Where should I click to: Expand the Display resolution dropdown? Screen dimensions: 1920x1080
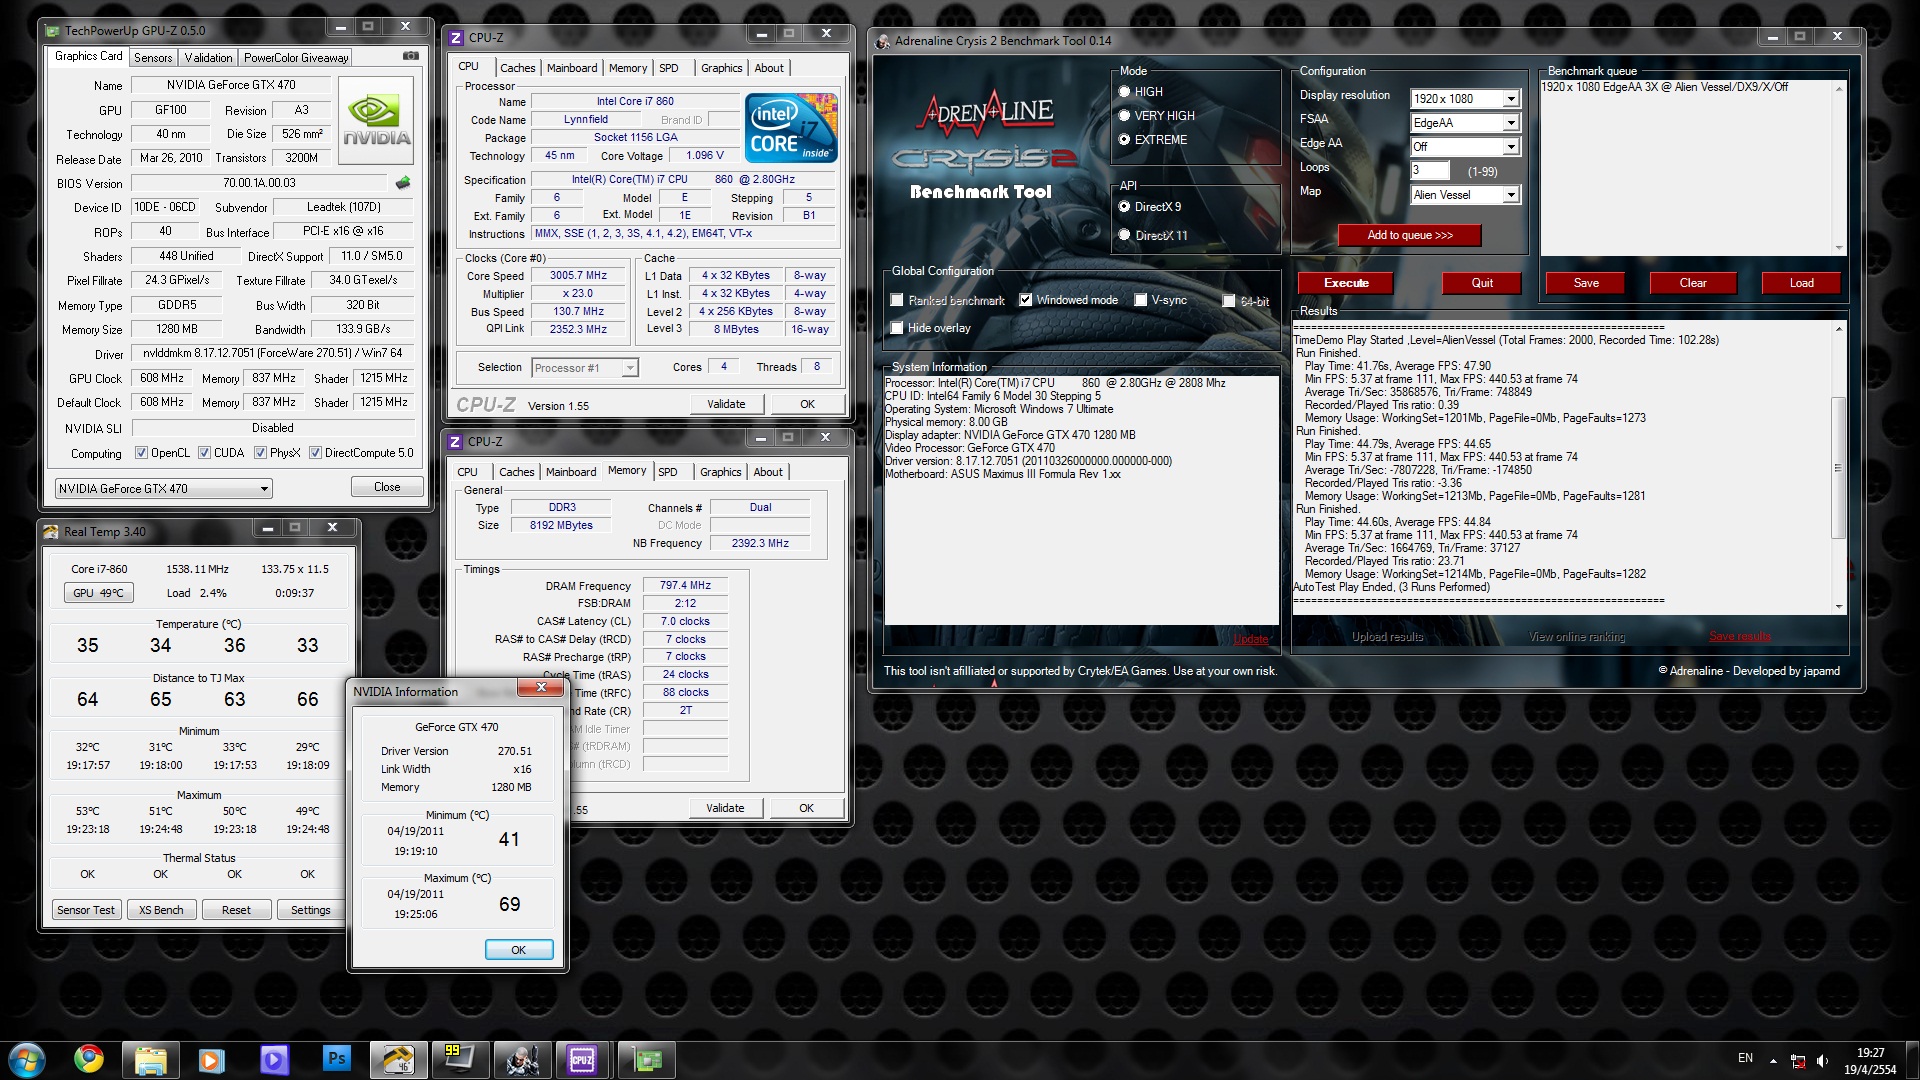pos(1511,99)
